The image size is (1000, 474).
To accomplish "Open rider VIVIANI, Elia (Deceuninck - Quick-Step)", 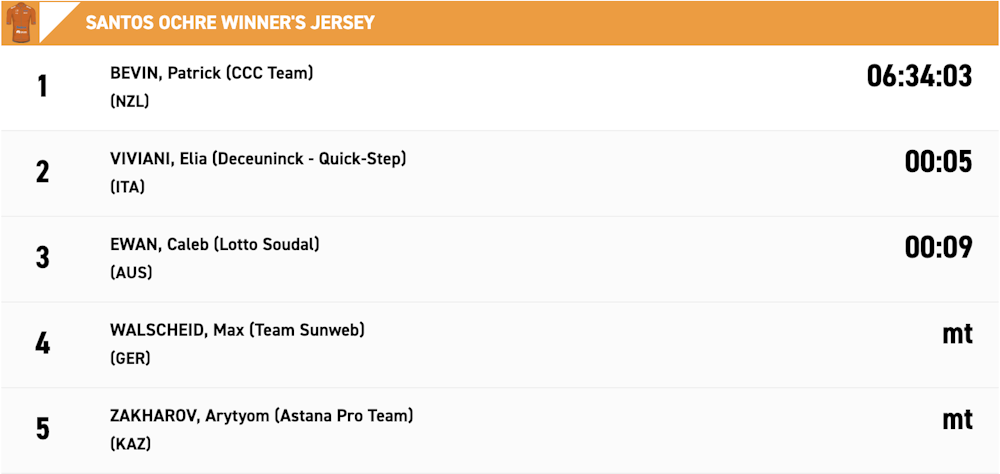I will click(258, 159).
